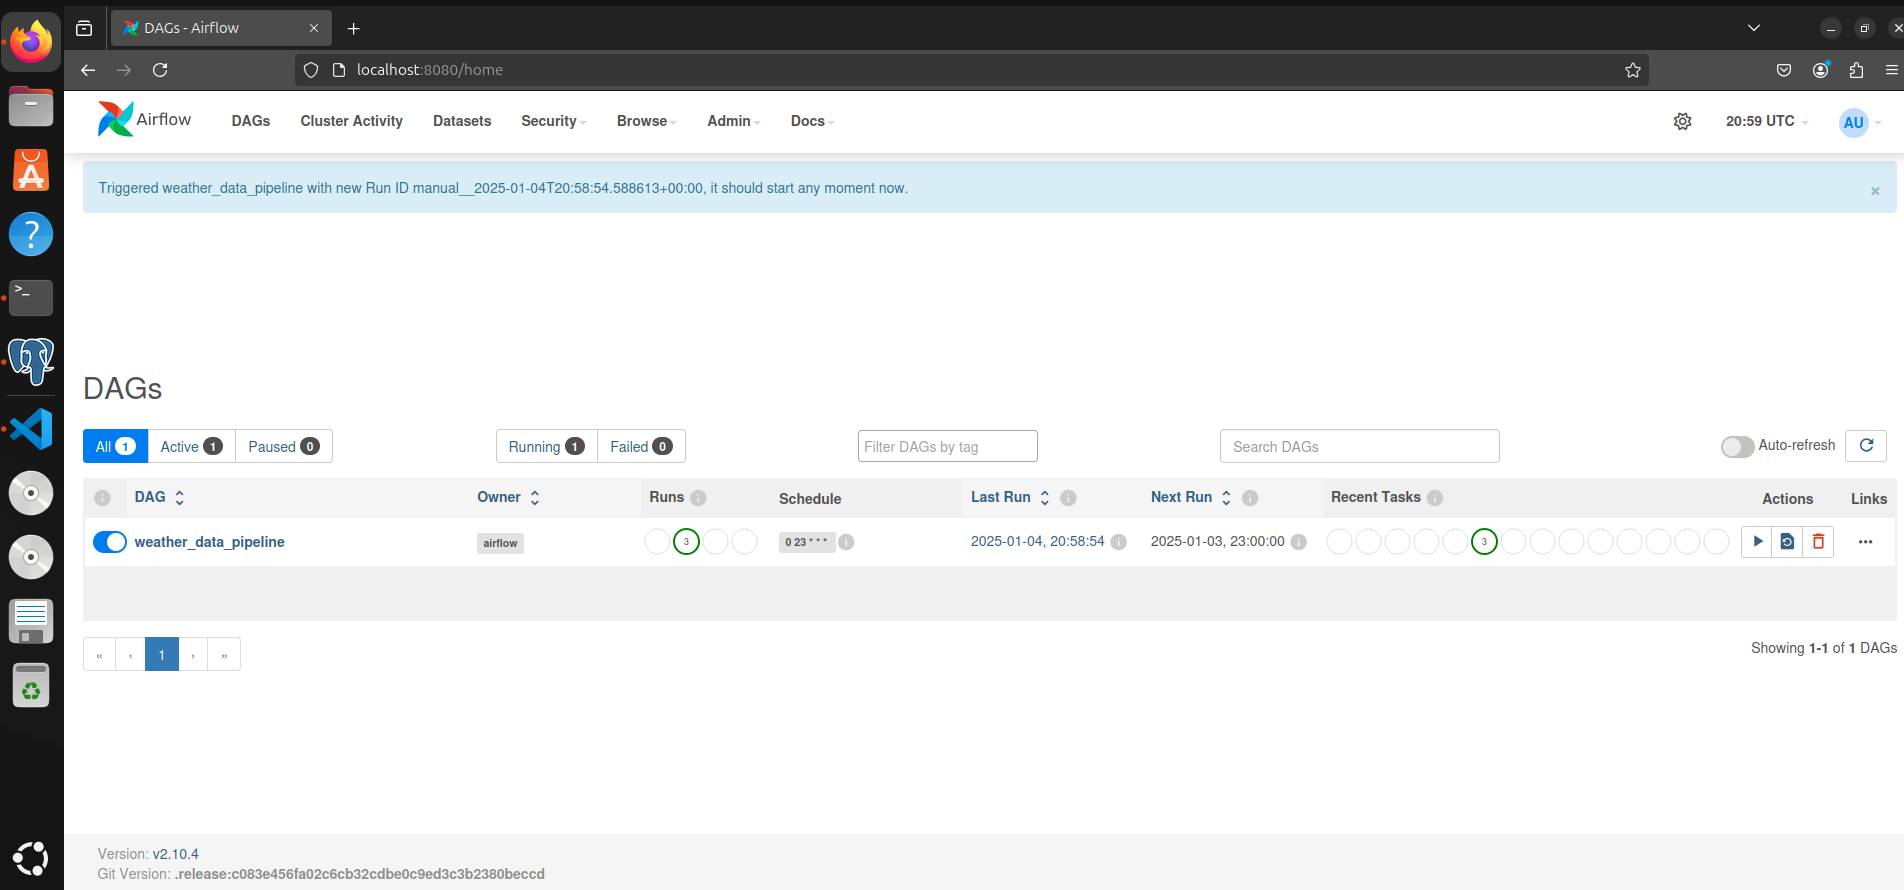Open pgAdmin from the dock
This screenshot has height=890, width=1904.
point(31,361)
